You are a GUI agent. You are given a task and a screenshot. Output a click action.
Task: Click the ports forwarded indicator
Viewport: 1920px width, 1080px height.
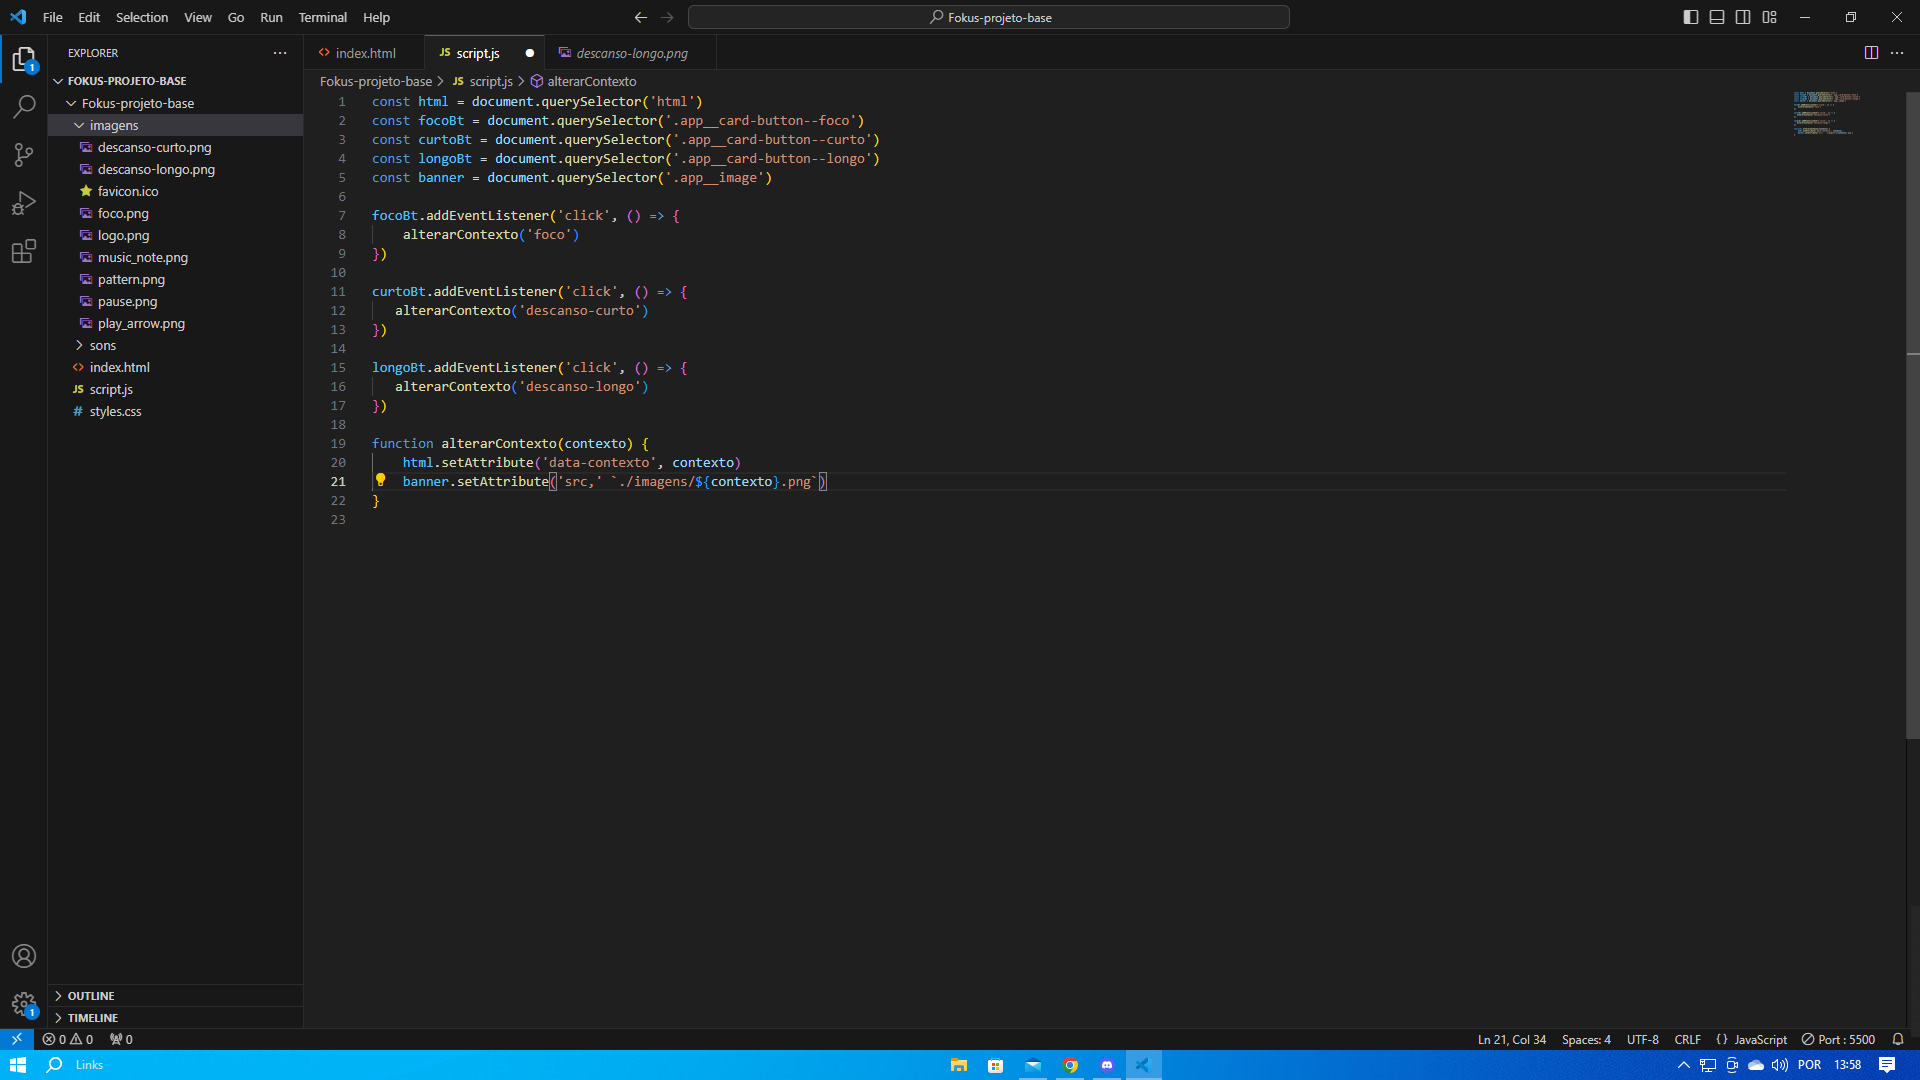coord(121,1039)
